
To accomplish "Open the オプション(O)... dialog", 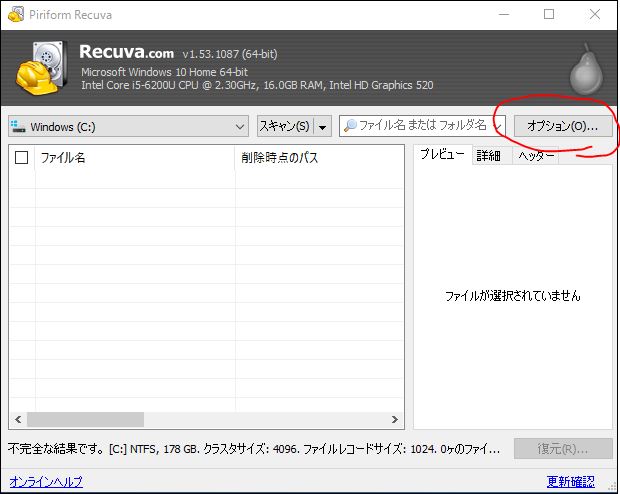I will click(563, 126).
